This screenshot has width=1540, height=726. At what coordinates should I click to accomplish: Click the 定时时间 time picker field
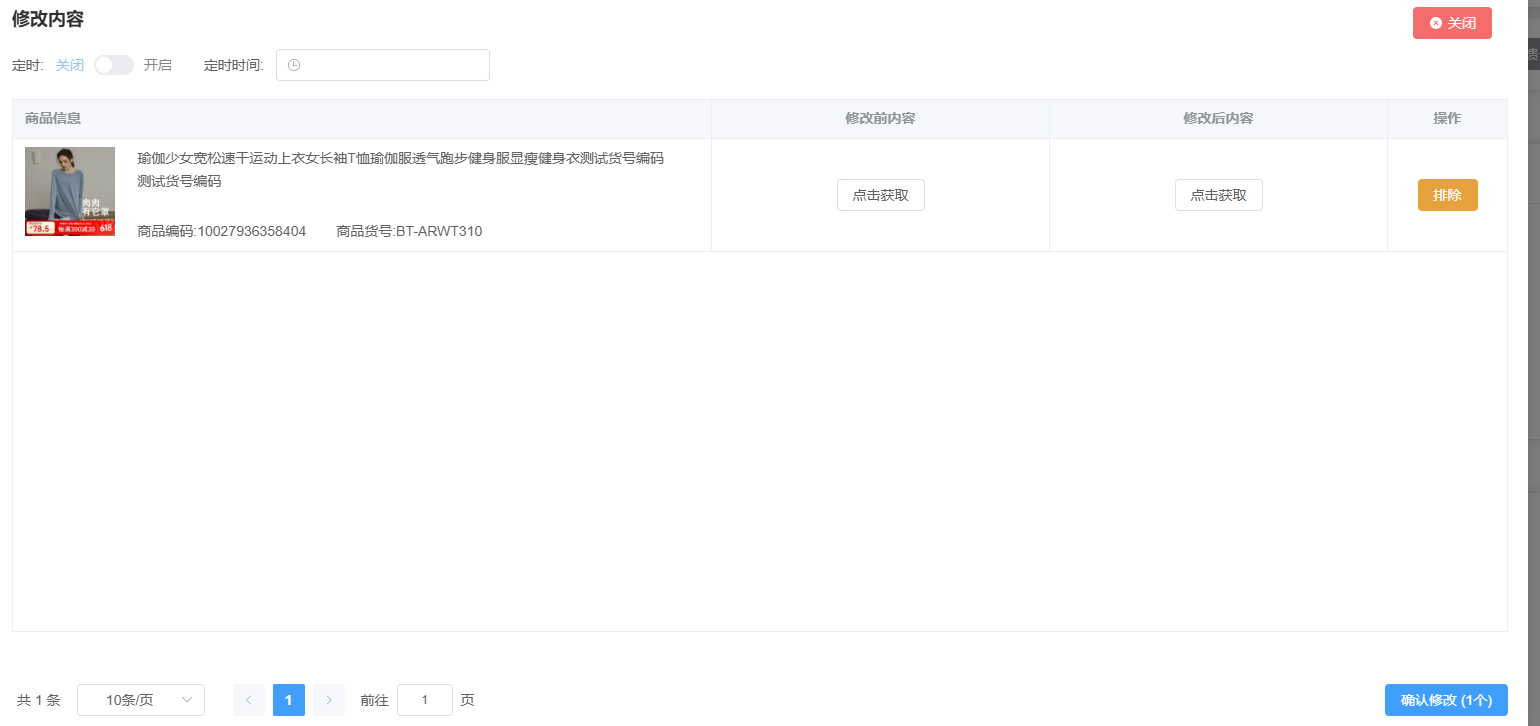pyautogui.click(x=390, y=65)
